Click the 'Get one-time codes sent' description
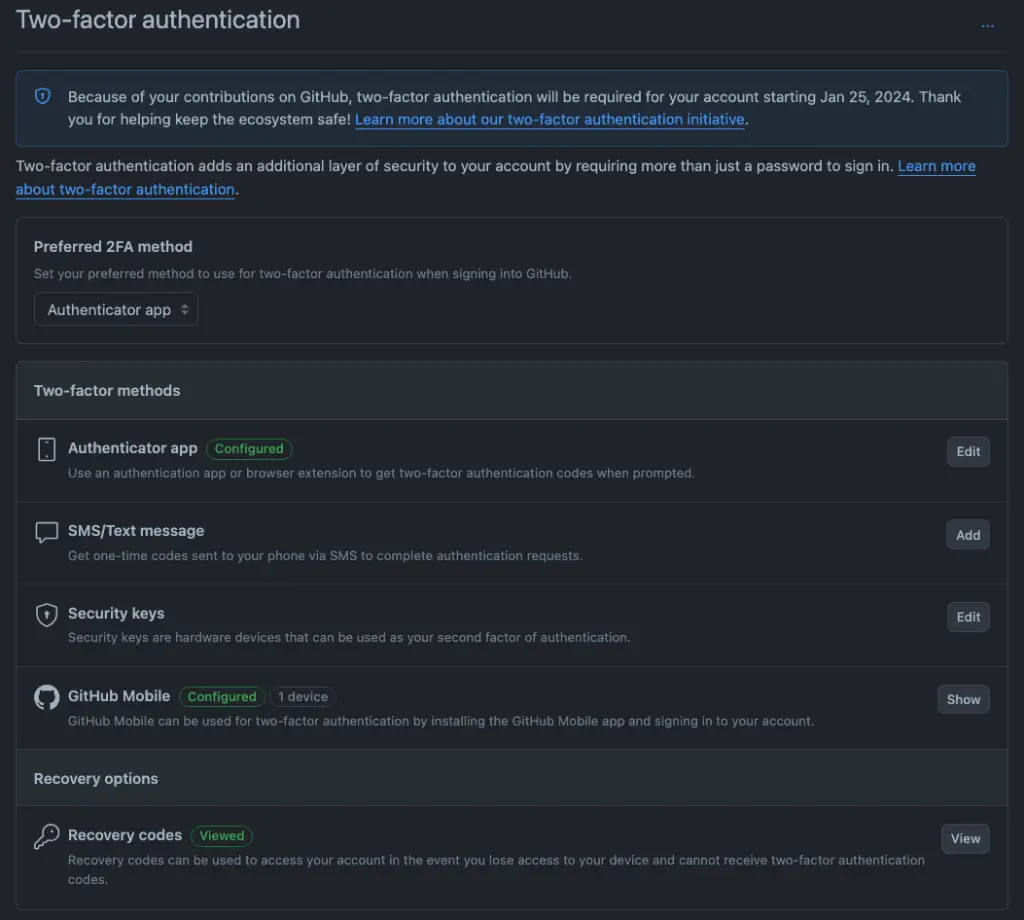 (325, 556)
